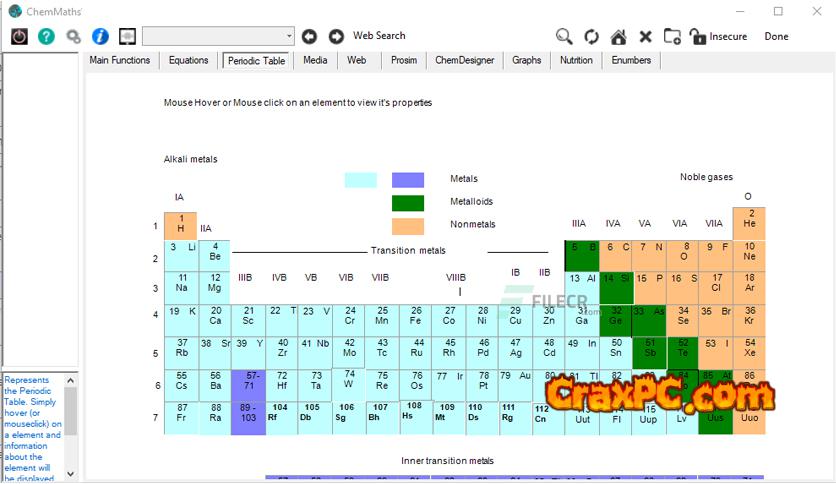Select the Hydrogen (1 H) element cell

coord(181,226)
